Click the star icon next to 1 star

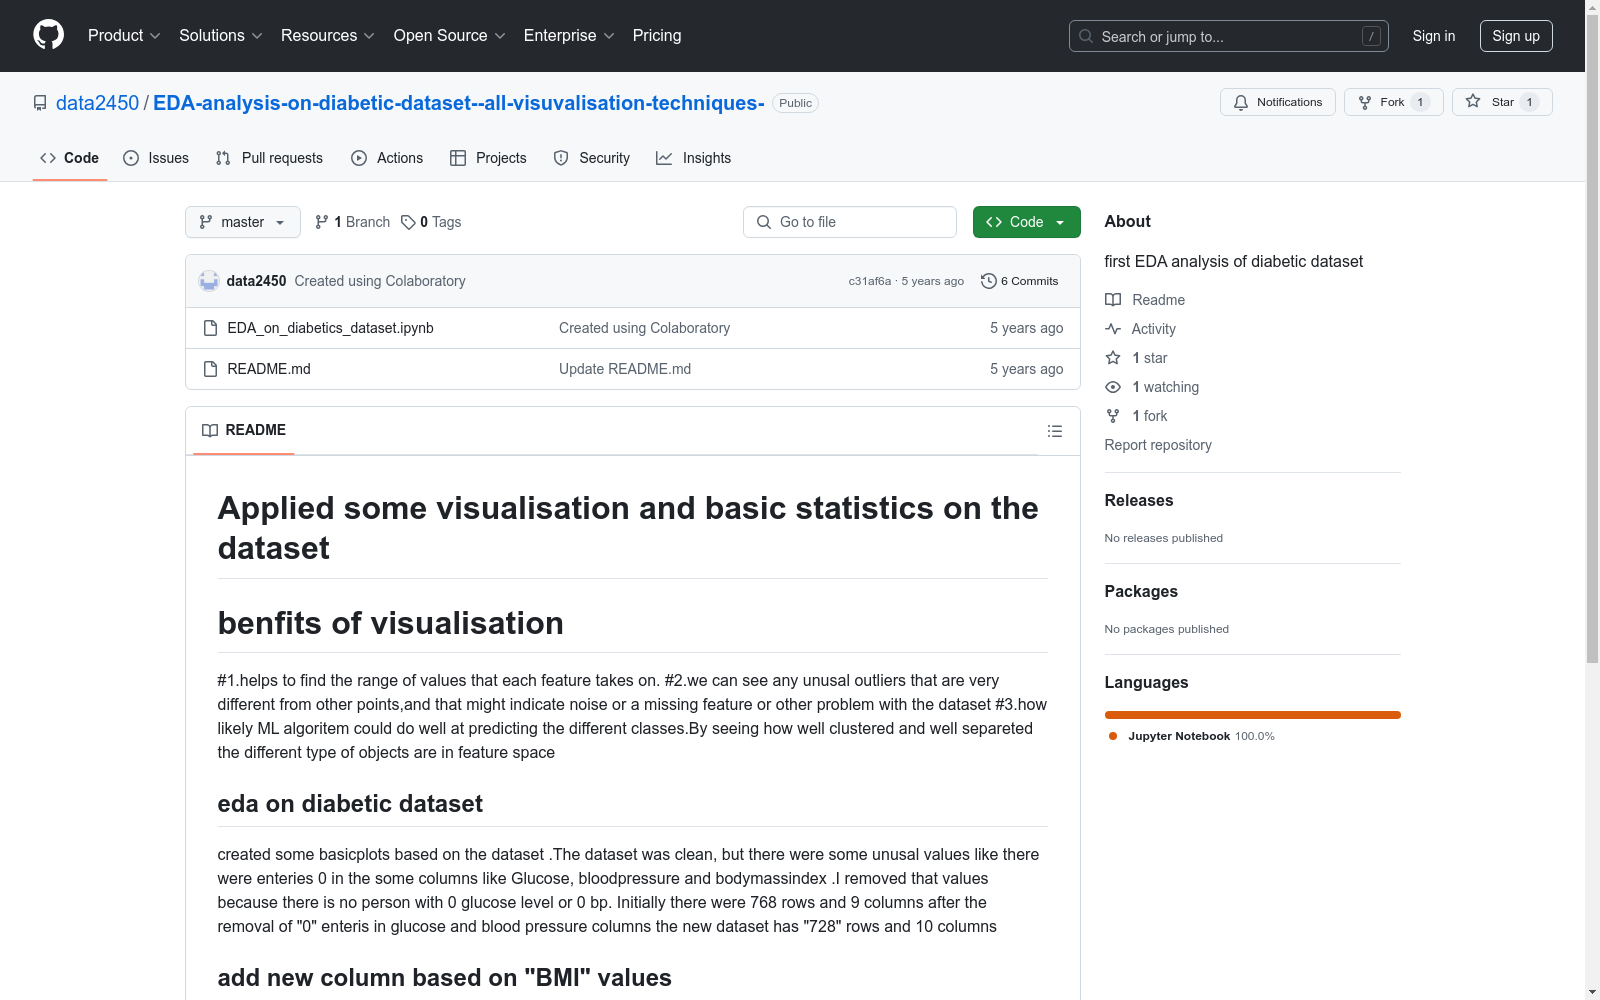(1113, 358)
